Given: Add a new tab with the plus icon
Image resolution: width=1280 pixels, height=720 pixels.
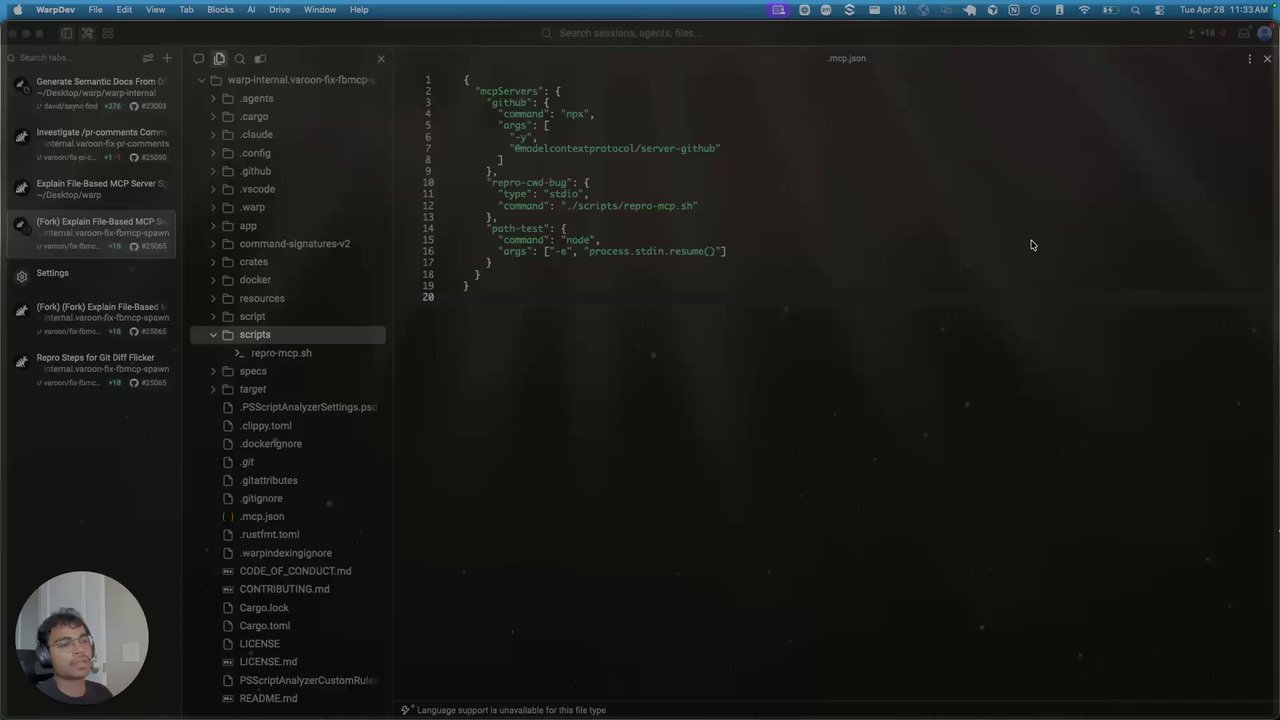Looking at the screenshot, I should click(167, 58).
